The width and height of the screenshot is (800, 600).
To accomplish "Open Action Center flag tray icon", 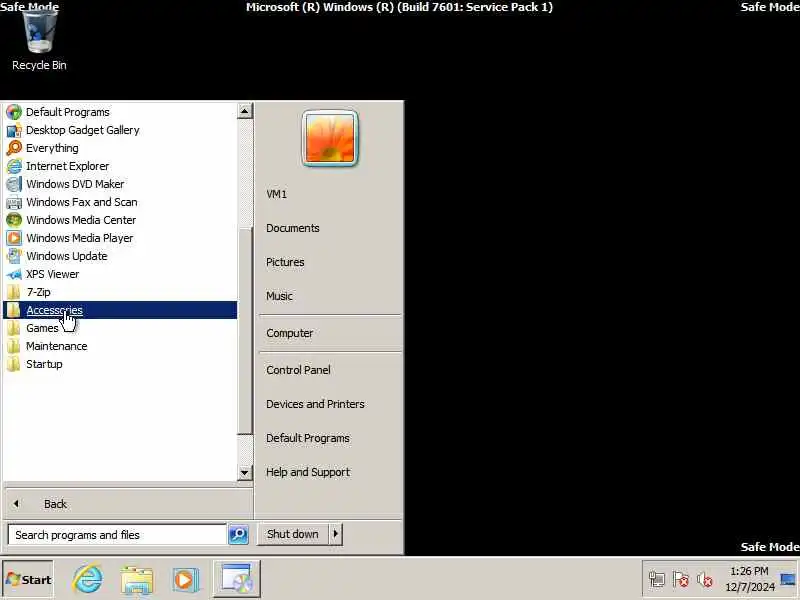I will click(681, 580).
